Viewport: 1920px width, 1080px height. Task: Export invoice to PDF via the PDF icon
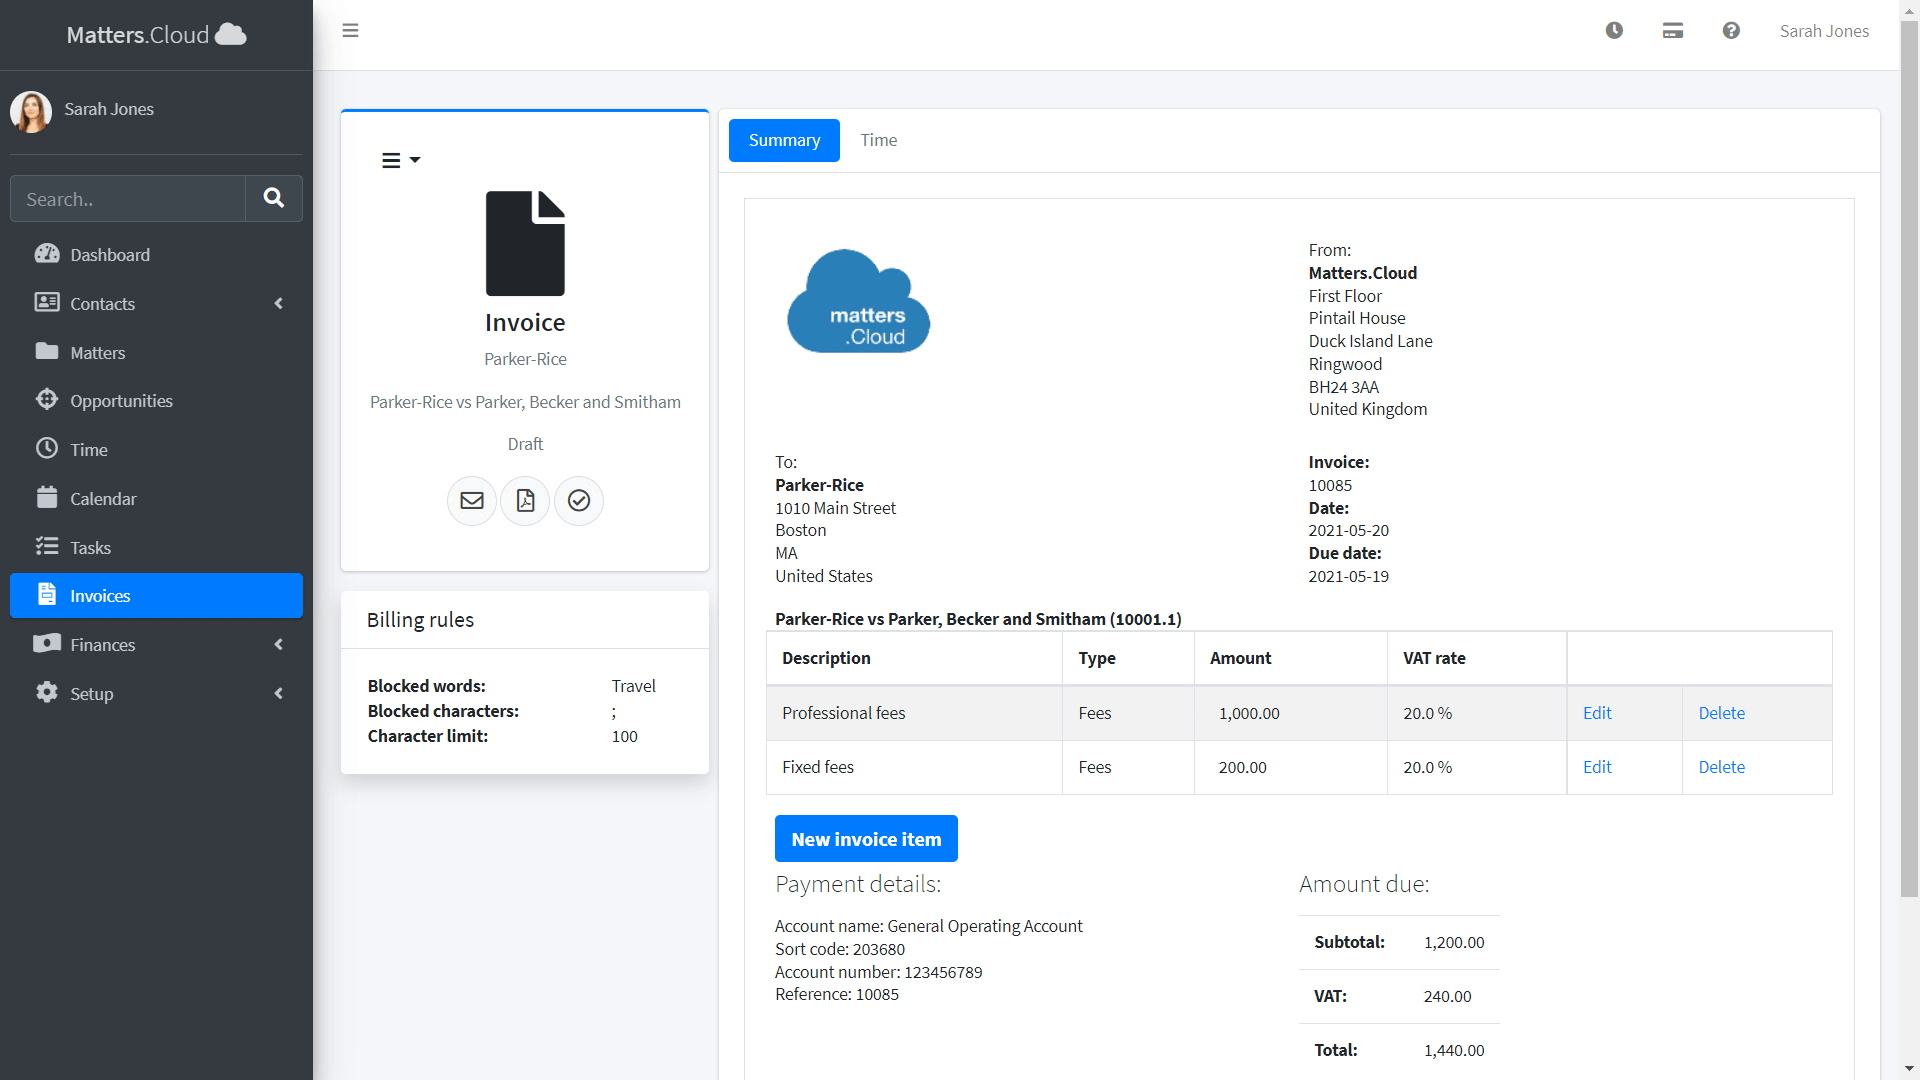pos(525,500)
